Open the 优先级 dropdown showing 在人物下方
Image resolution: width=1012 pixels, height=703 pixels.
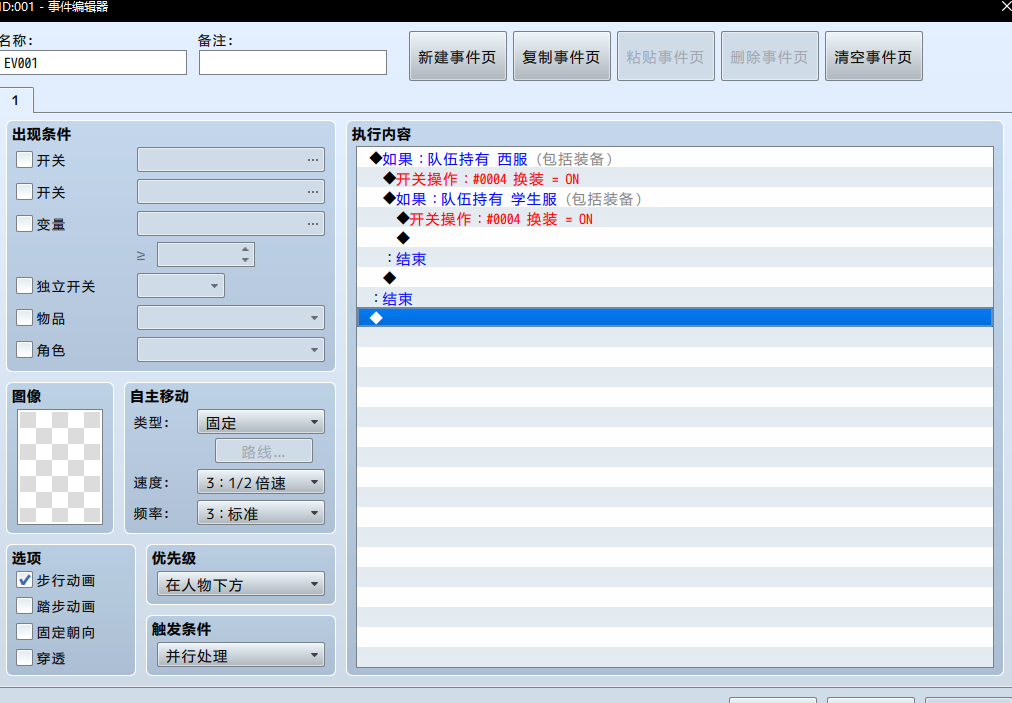pyautogui.click(x=241, y=584)
